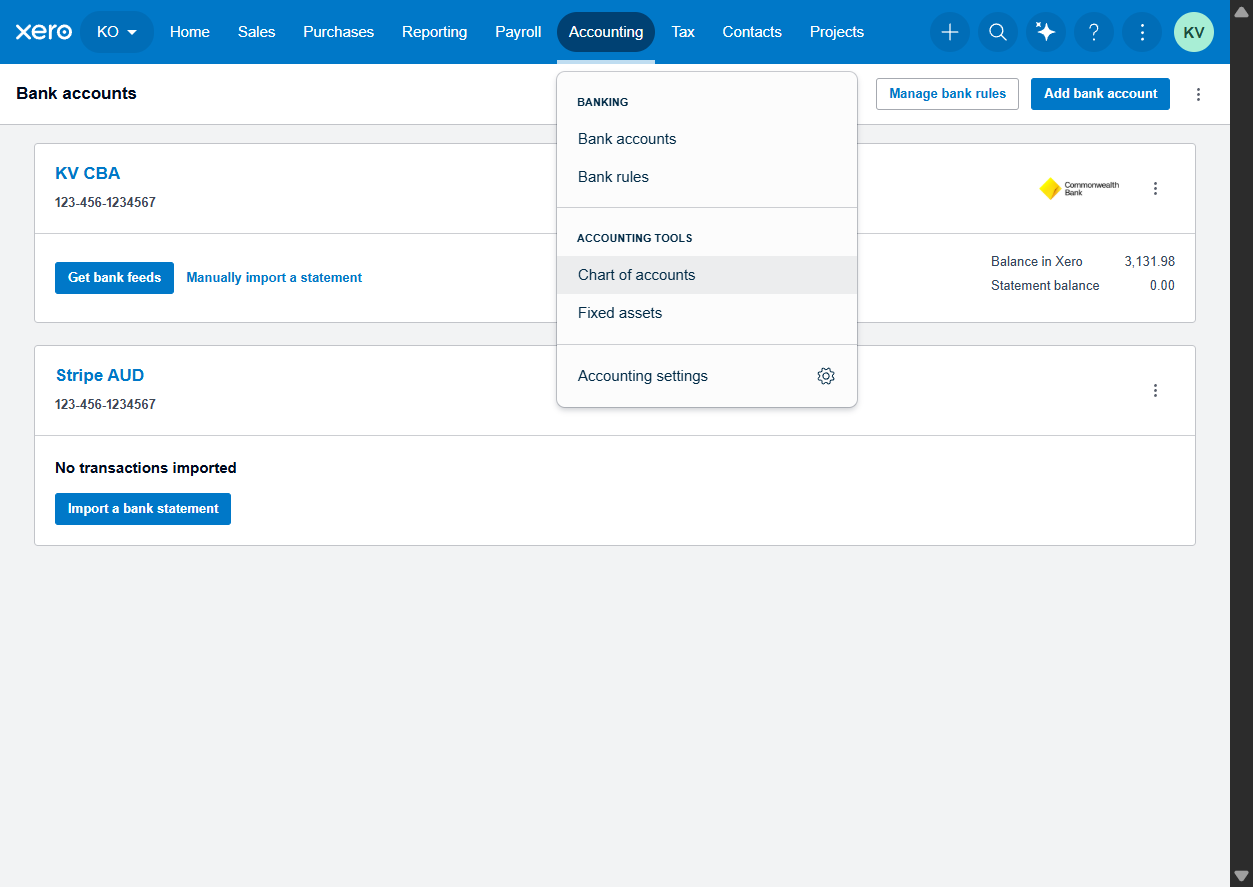Open the Reporting menu
The height and width of the screenshot is (887, 1253).
coord(435,32)
